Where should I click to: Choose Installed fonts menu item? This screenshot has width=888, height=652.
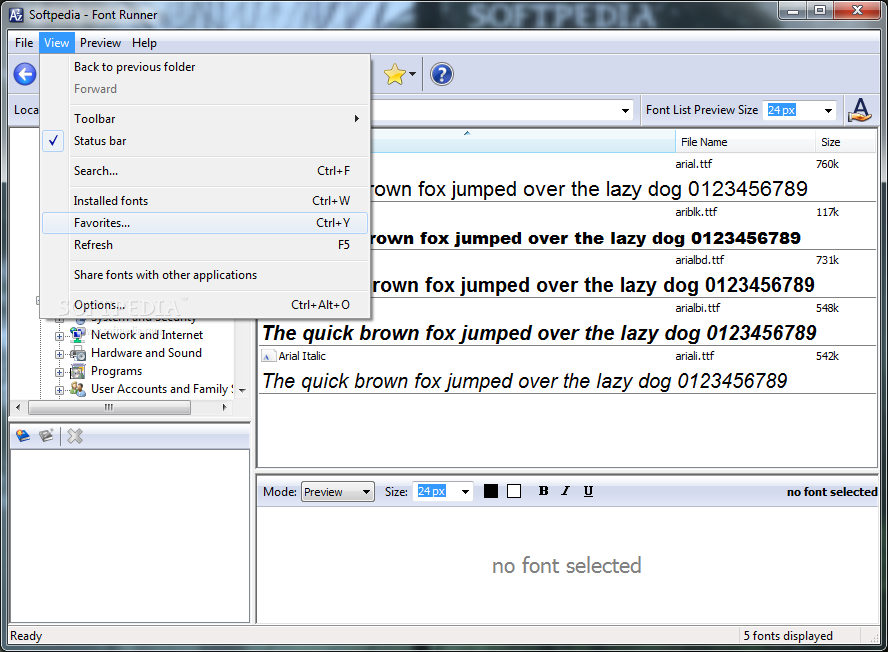(x=205, y=201)
